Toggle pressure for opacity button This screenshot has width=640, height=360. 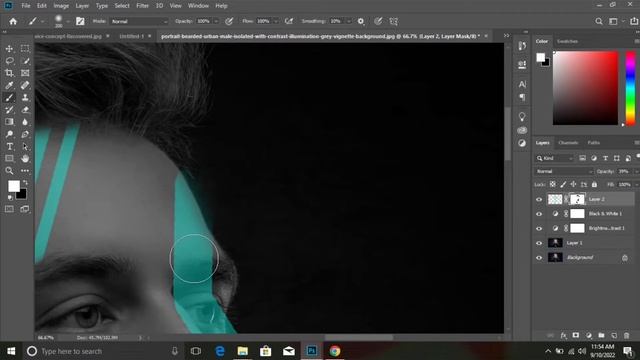229,21
